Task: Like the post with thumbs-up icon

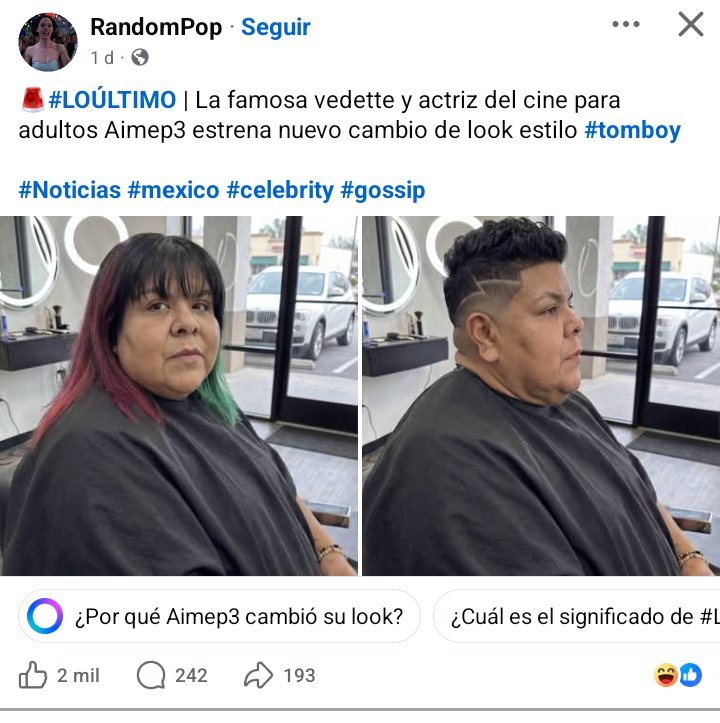Action: 33,675
